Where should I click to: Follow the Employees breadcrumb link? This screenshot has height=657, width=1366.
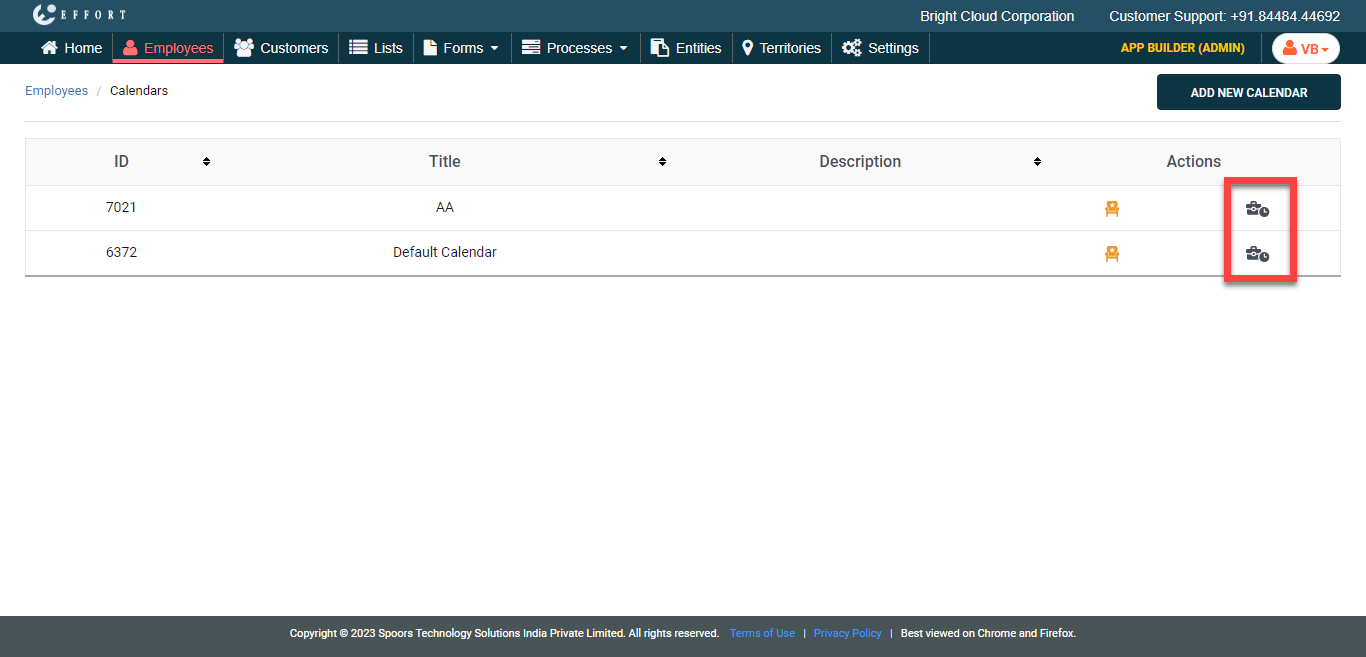[56, 91]
